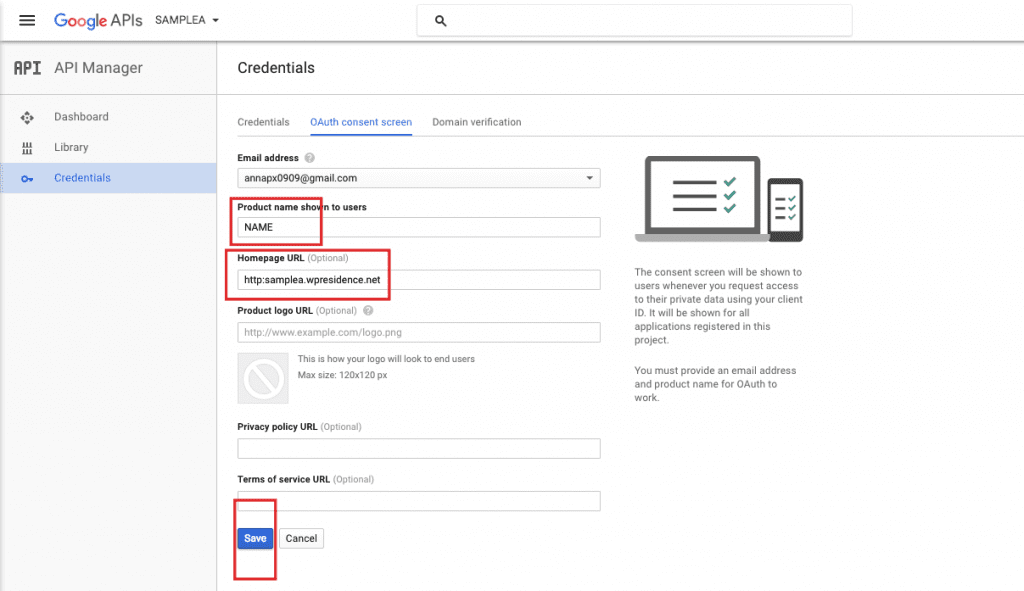Save the consent screen settings
1024x591 pixels.
coord(255,538)
